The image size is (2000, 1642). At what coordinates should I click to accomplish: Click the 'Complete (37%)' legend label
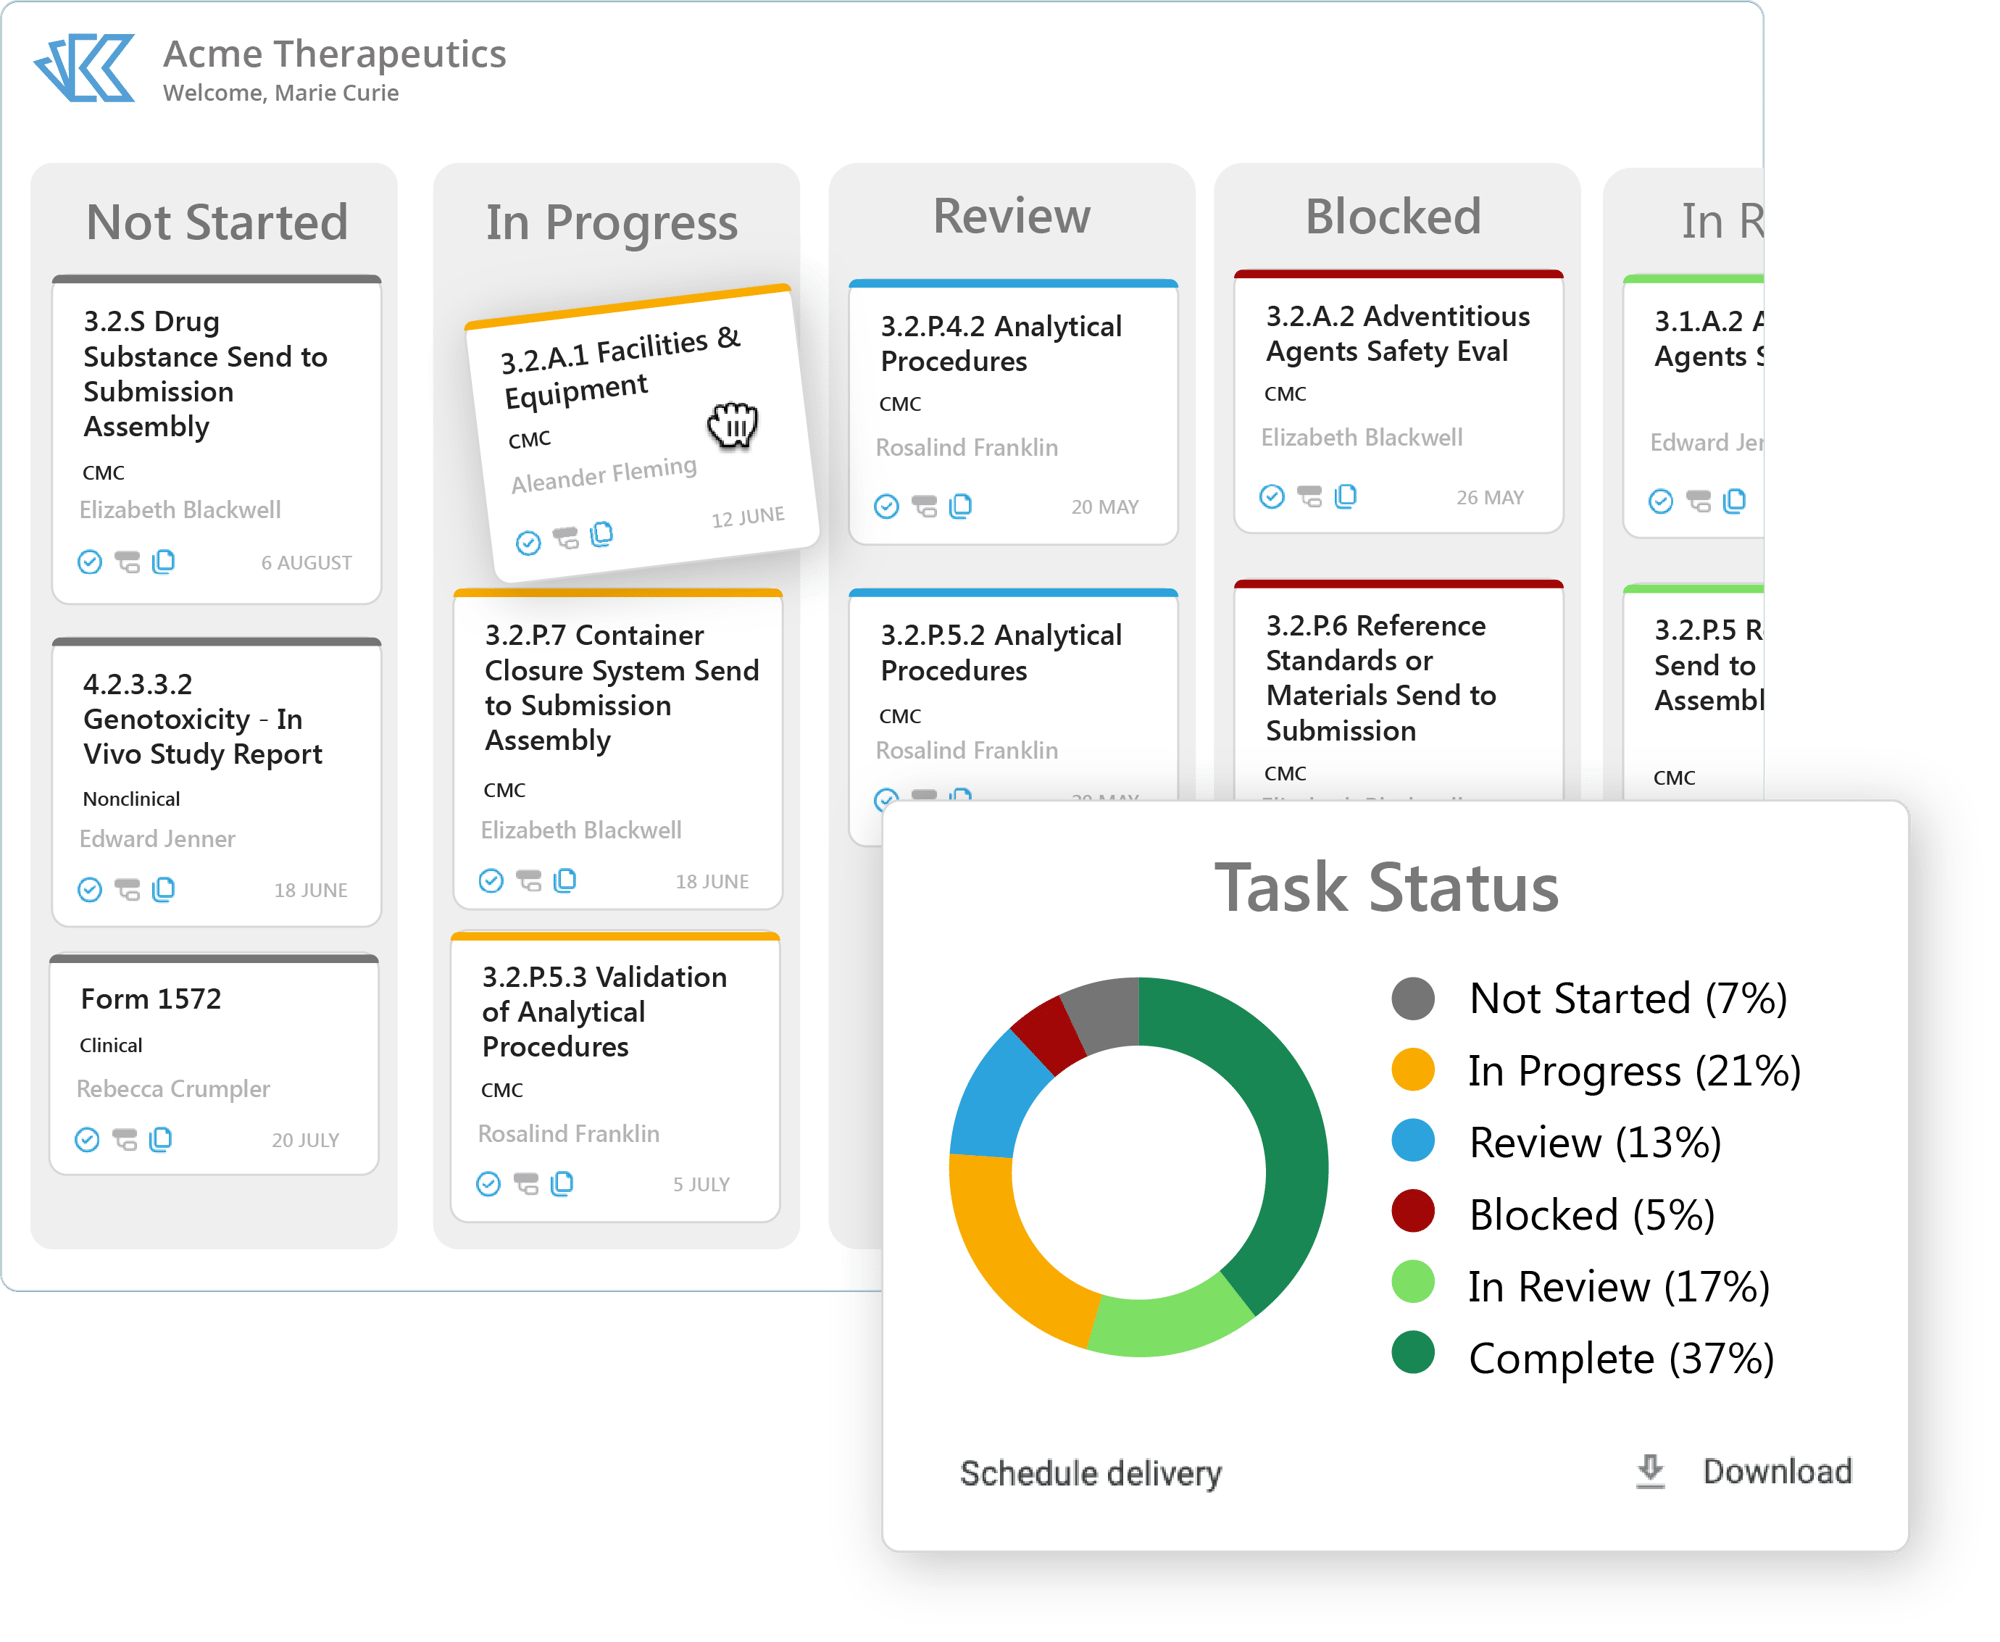1621,1358
